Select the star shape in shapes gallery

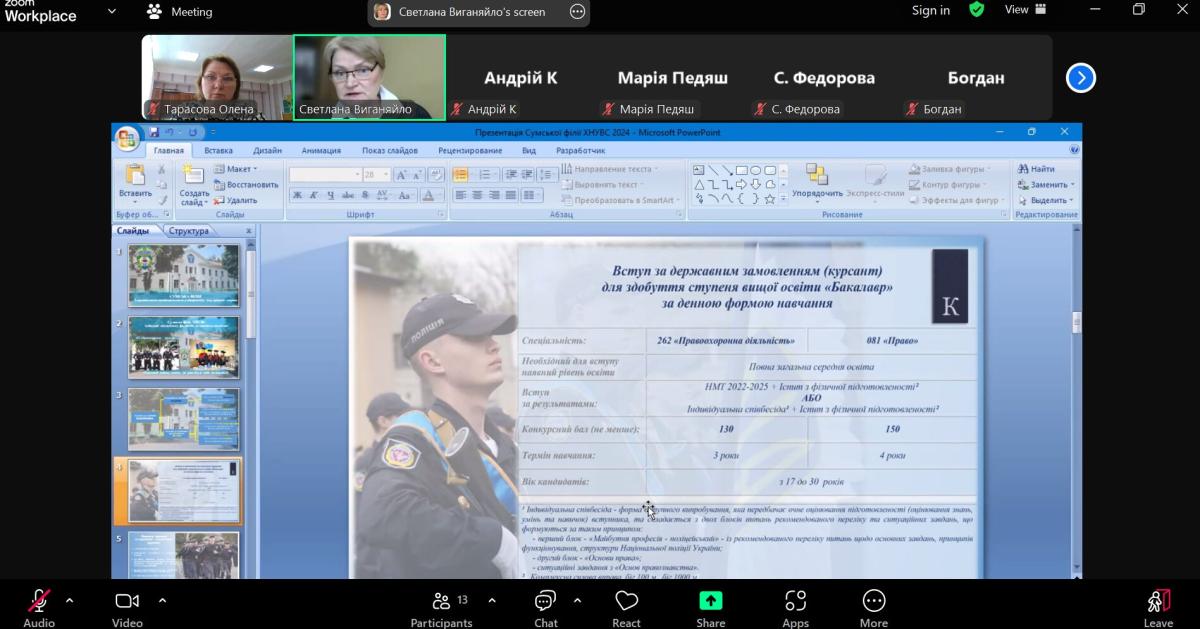click(x=769, y=198)
